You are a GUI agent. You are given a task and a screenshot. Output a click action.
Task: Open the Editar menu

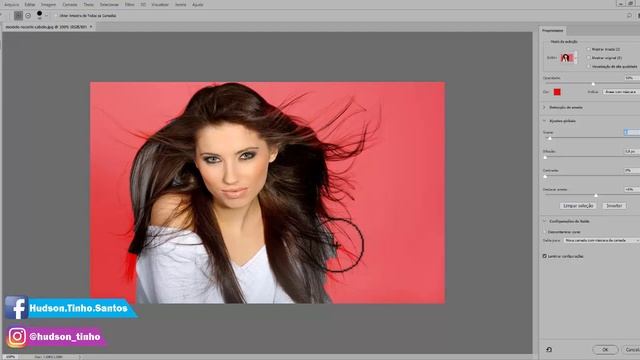pos(30,4)
